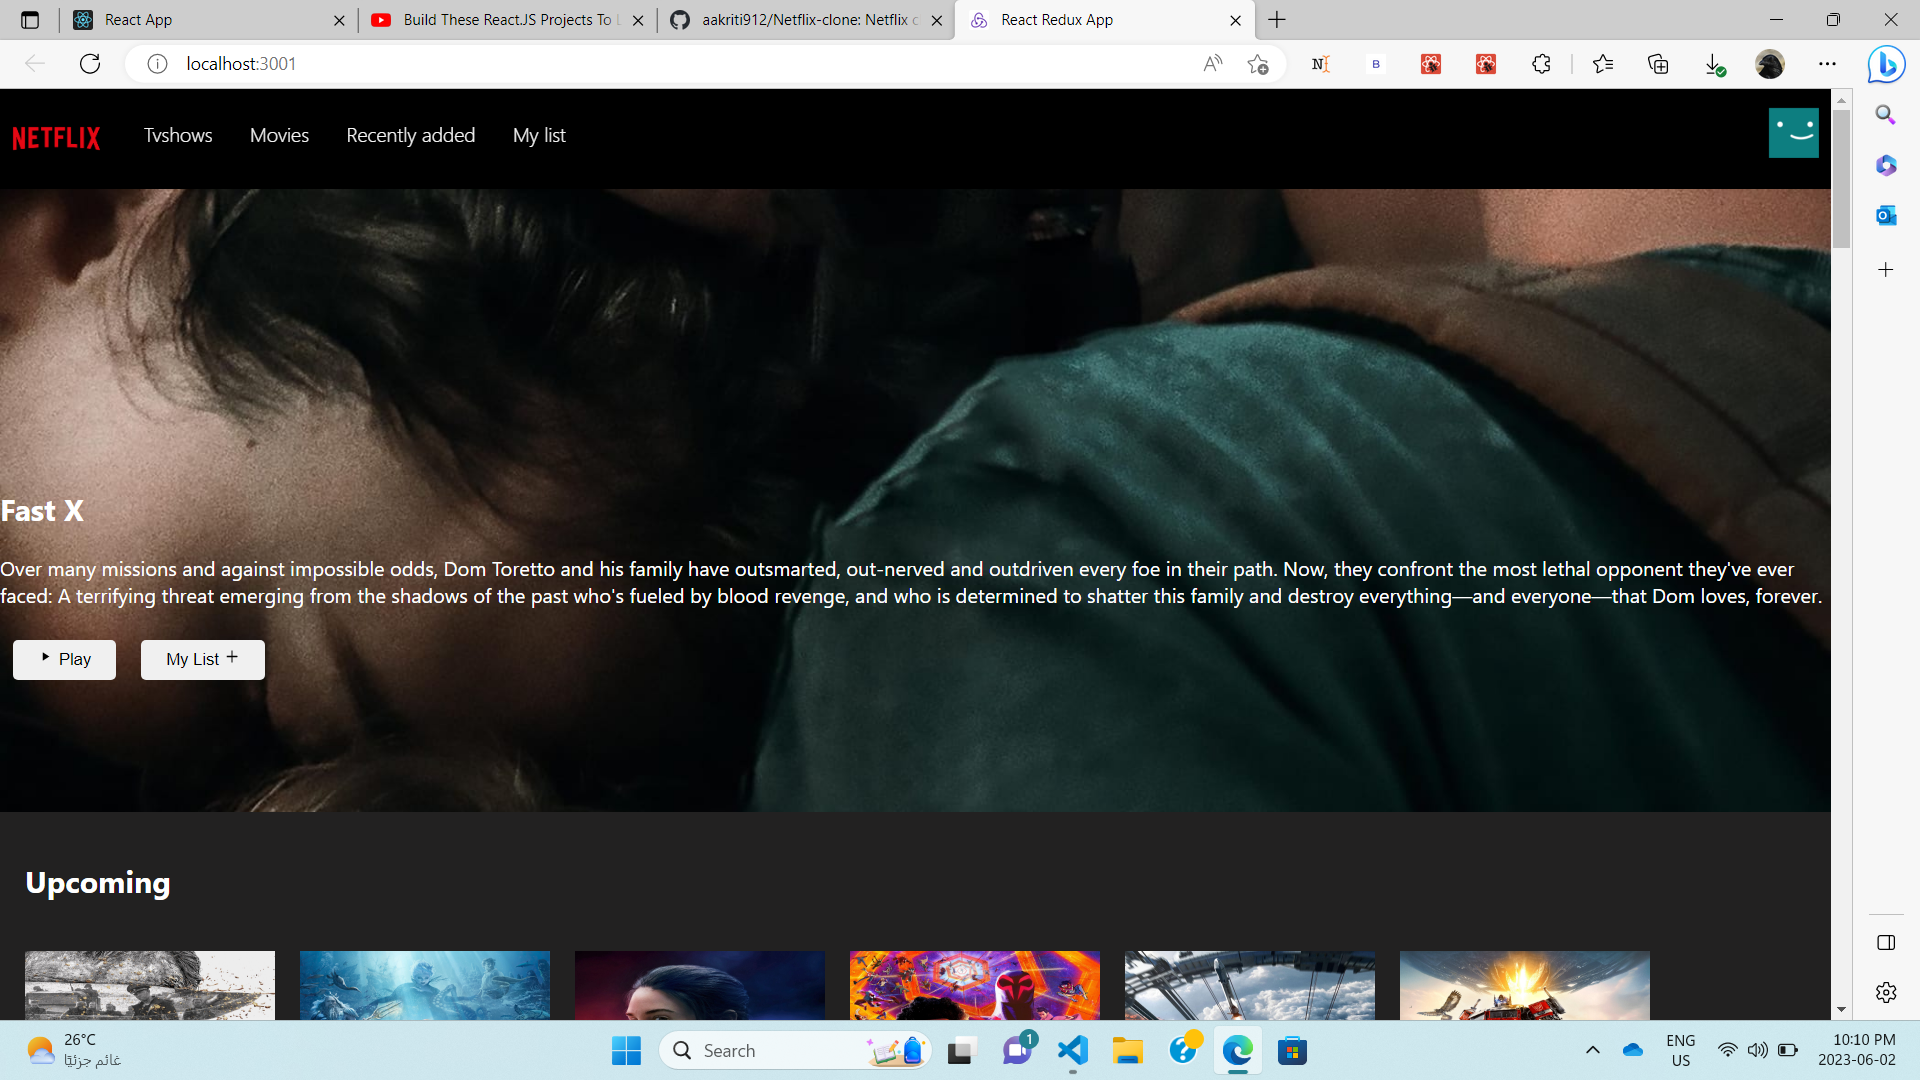This screenshot has height=1080, width=1920.
Task: Expand the hidden system tray icons chevron
Action: point(1593,1050)
